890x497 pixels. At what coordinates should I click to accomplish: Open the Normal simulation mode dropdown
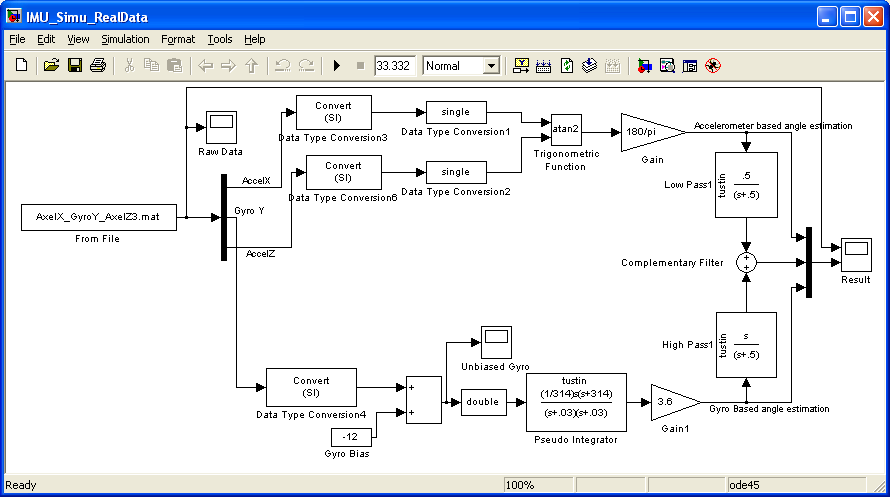[492, 66]
